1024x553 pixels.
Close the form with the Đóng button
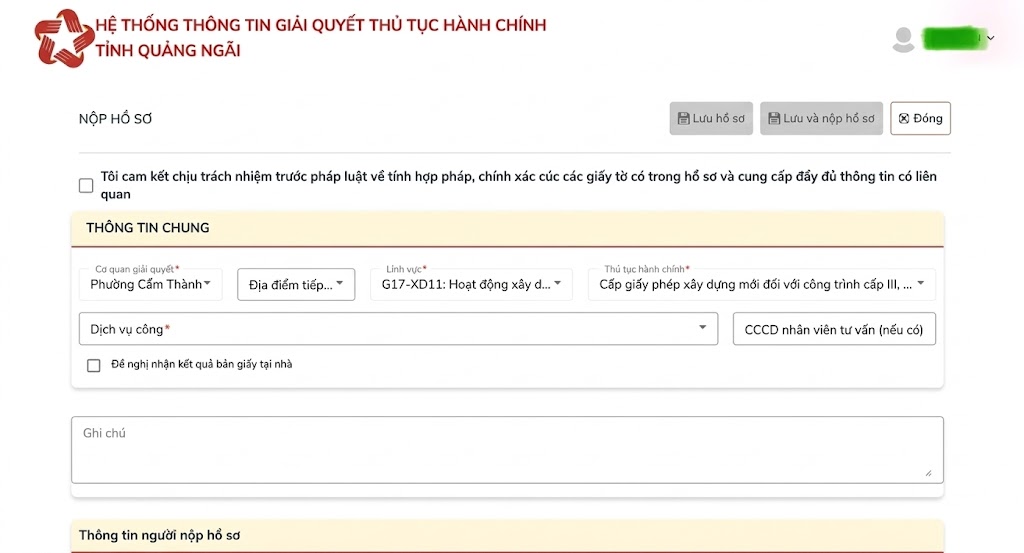point(920,118)
